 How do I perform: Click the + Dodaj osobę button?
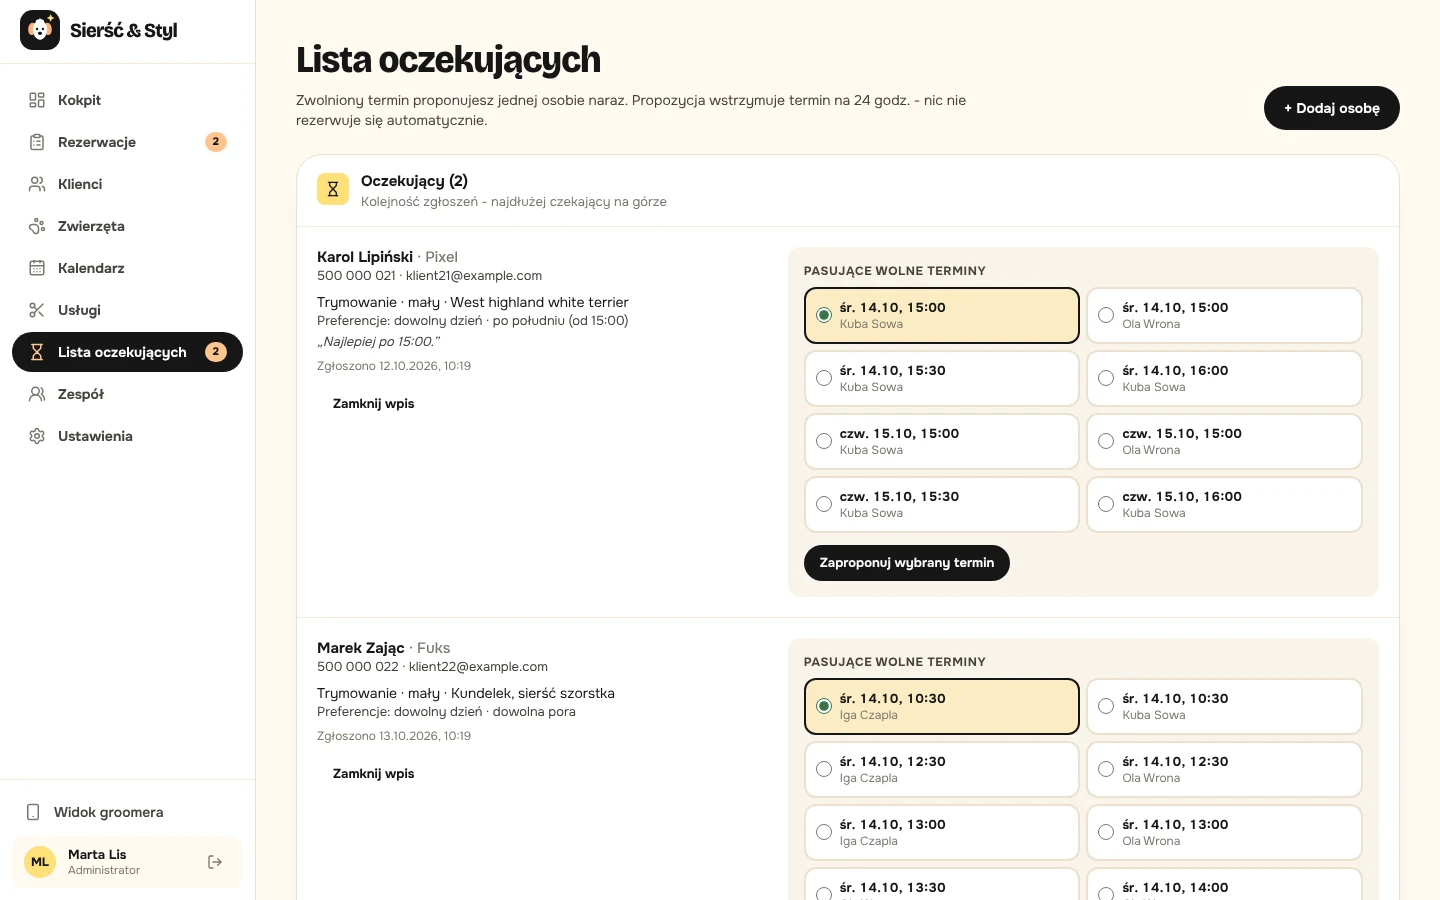point(1332,108)
